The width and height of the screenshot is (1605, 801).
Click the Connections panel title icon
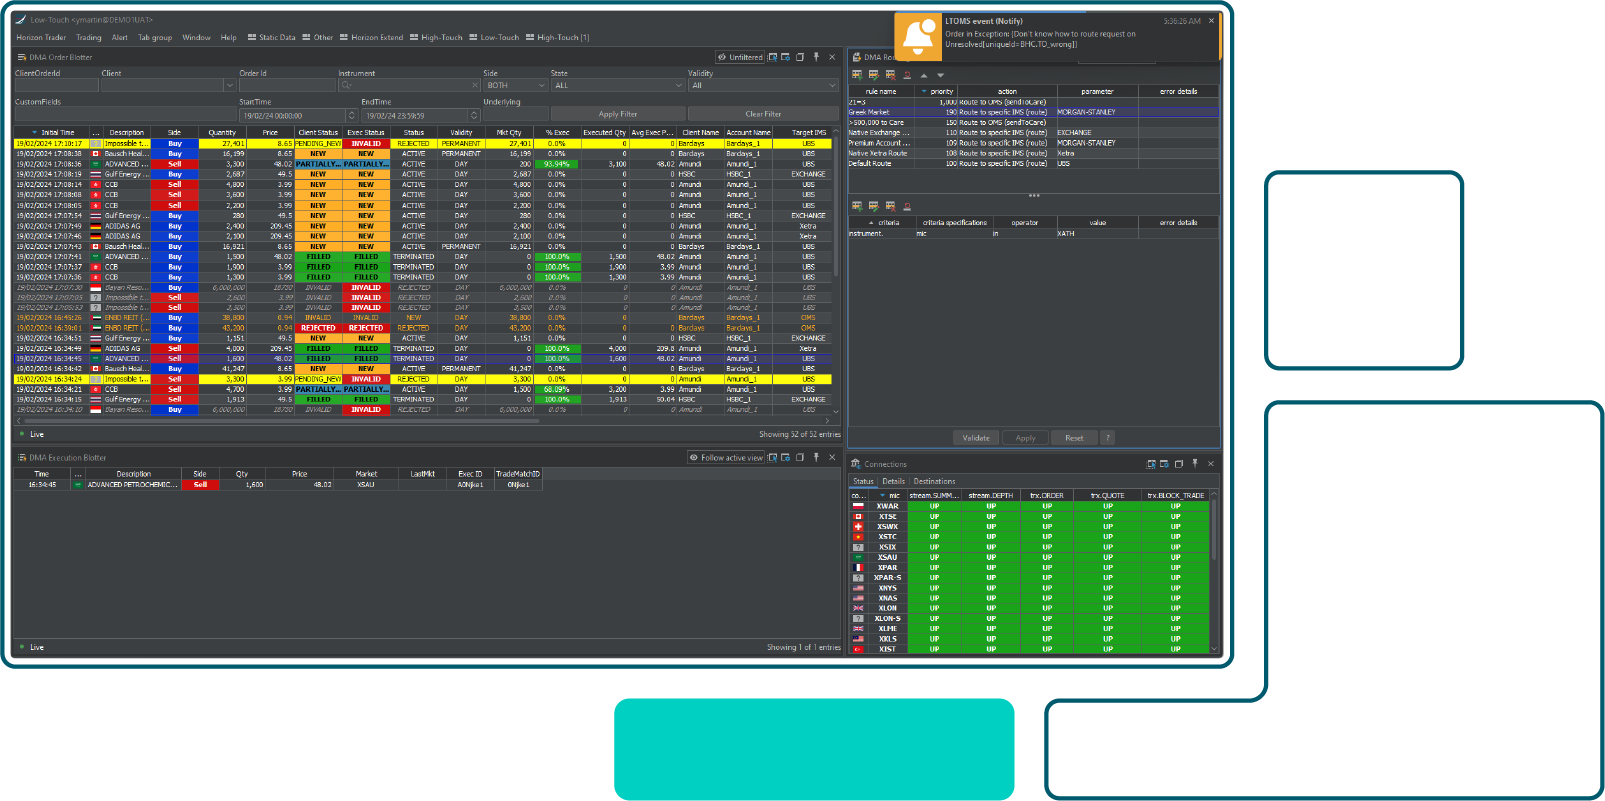[856, 464]
